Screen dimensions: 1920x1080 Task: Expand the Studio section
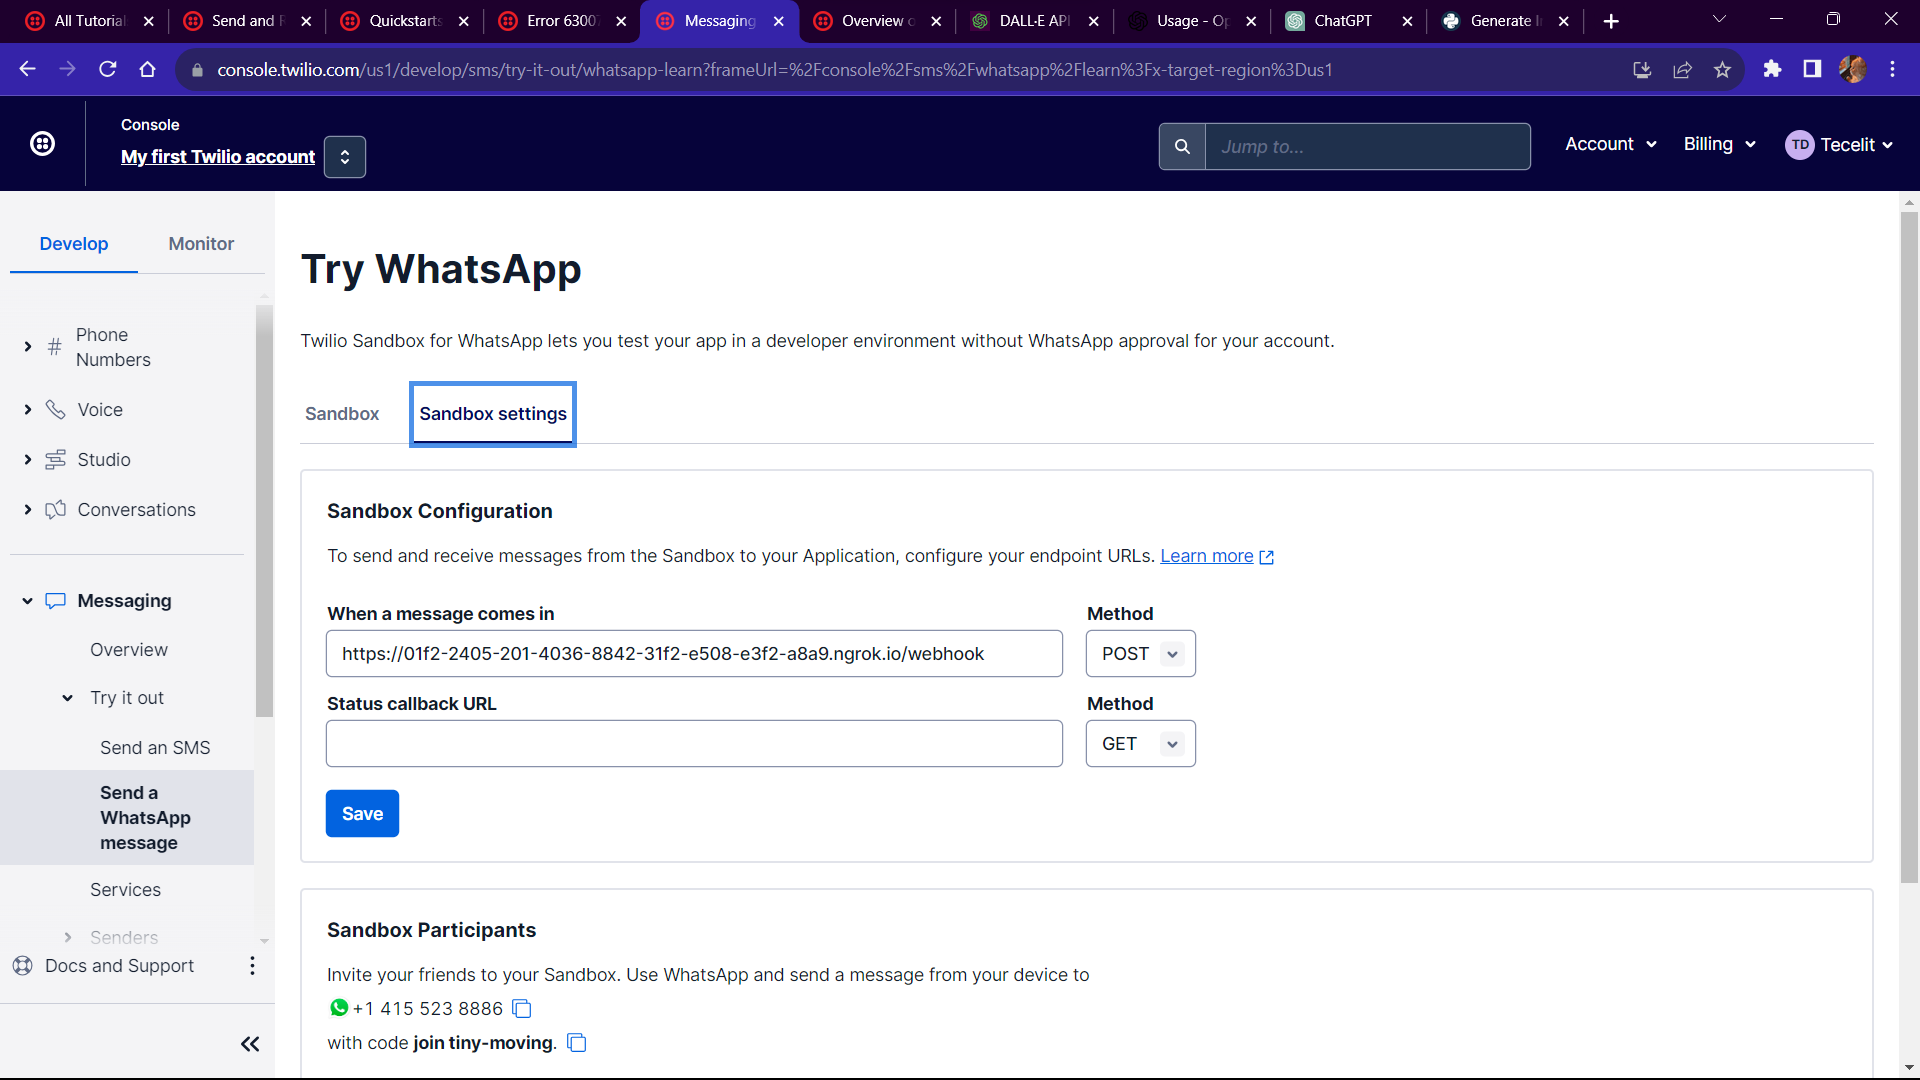pyautogui.click(x=28, y=460)
